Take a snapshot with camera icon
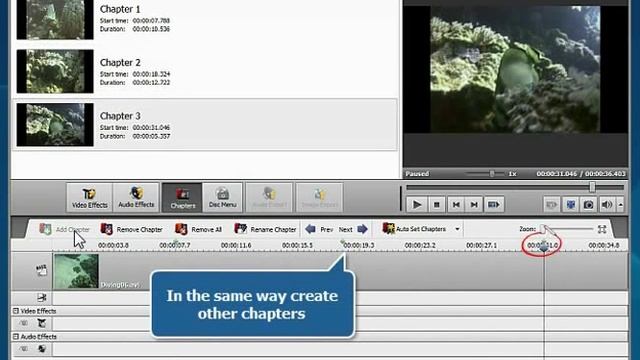 pos(588,204)
